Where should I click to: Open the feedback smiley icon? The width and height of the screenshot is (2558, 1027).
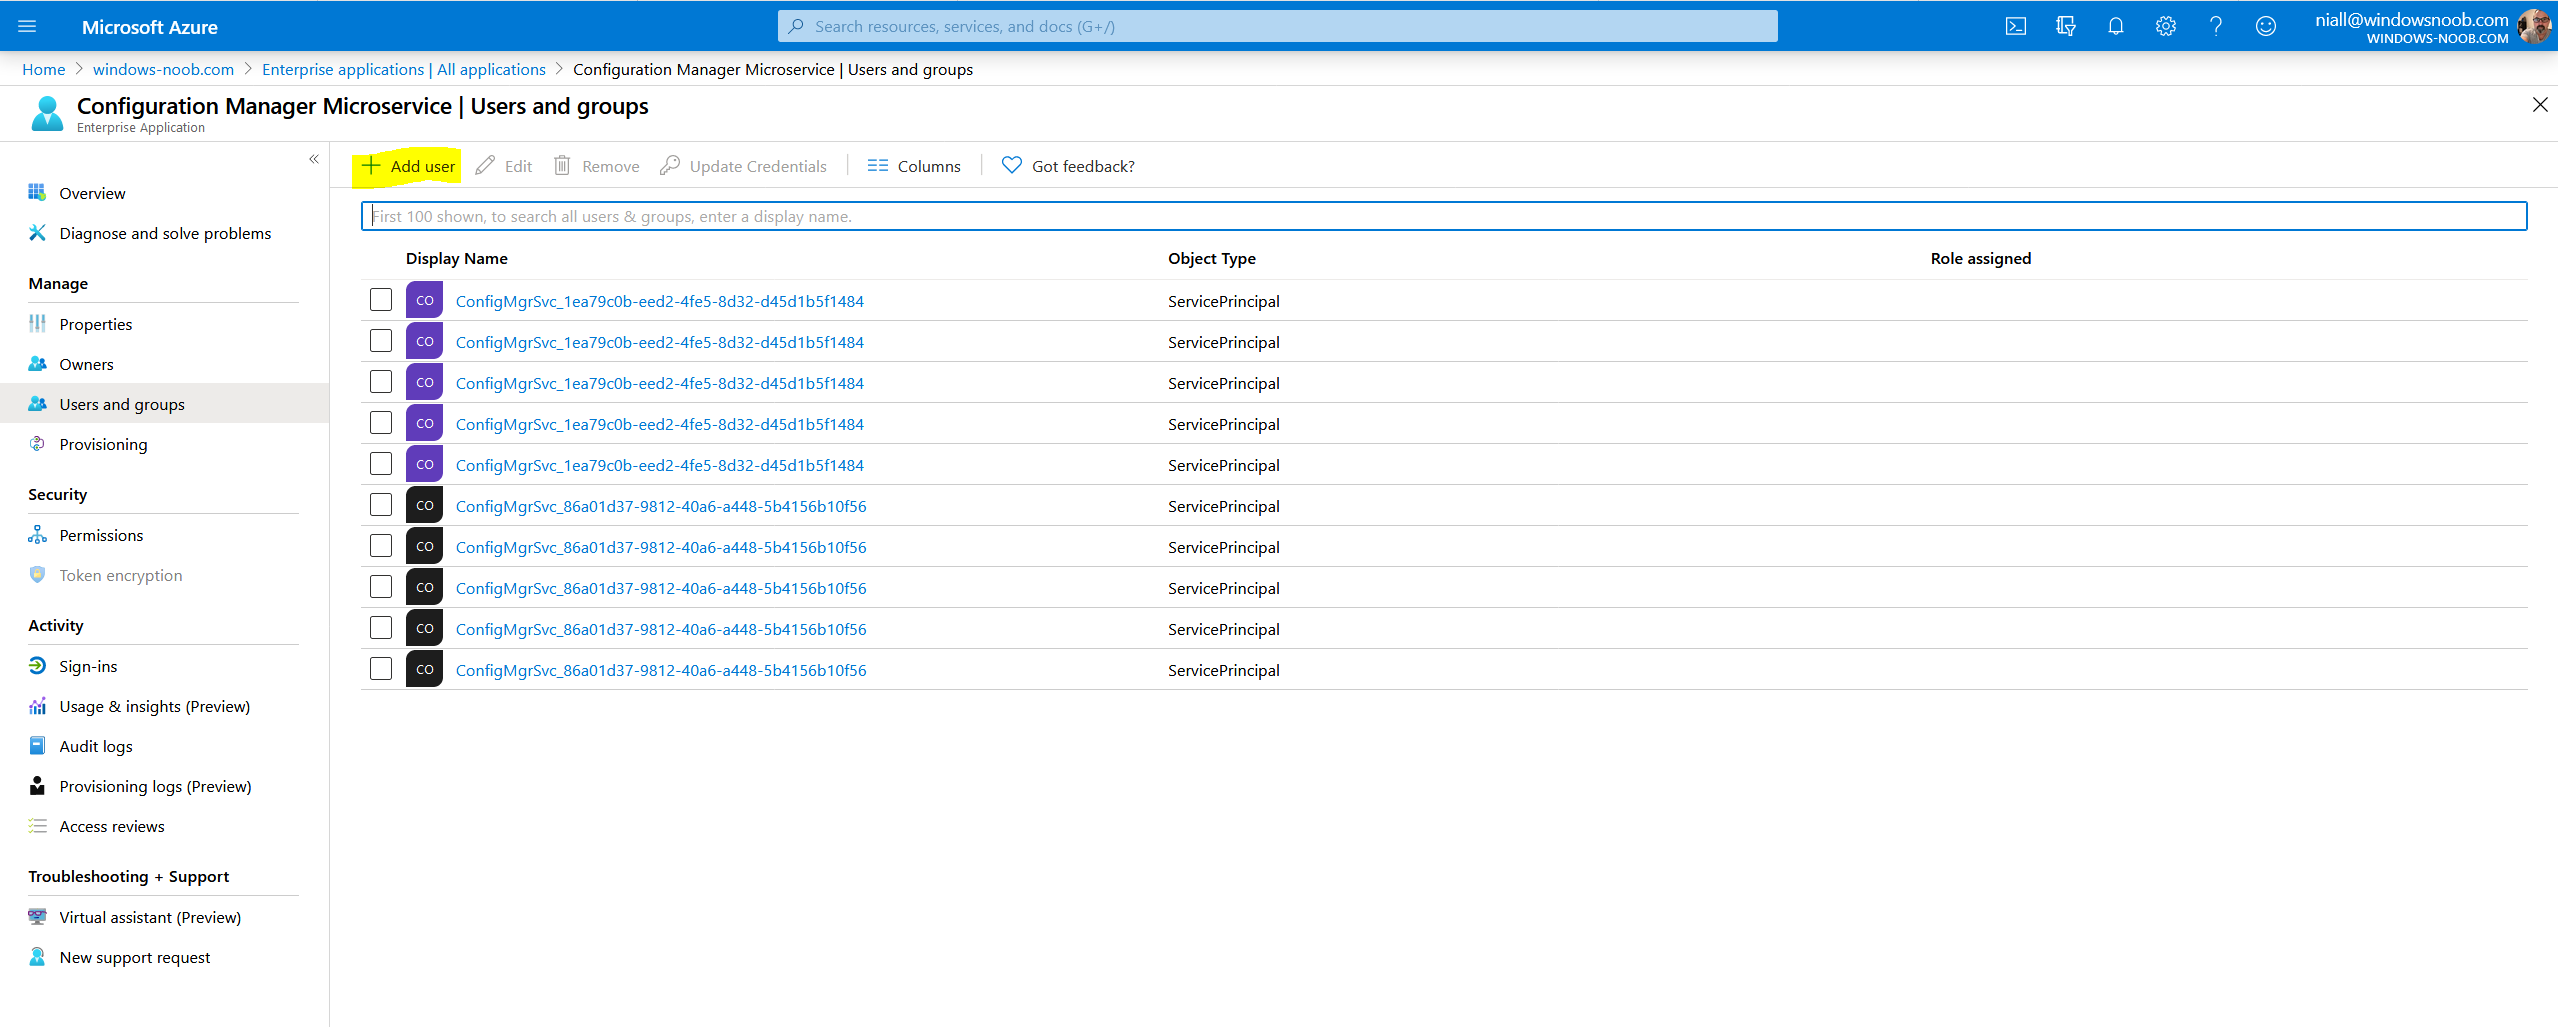pos(2266,27)
